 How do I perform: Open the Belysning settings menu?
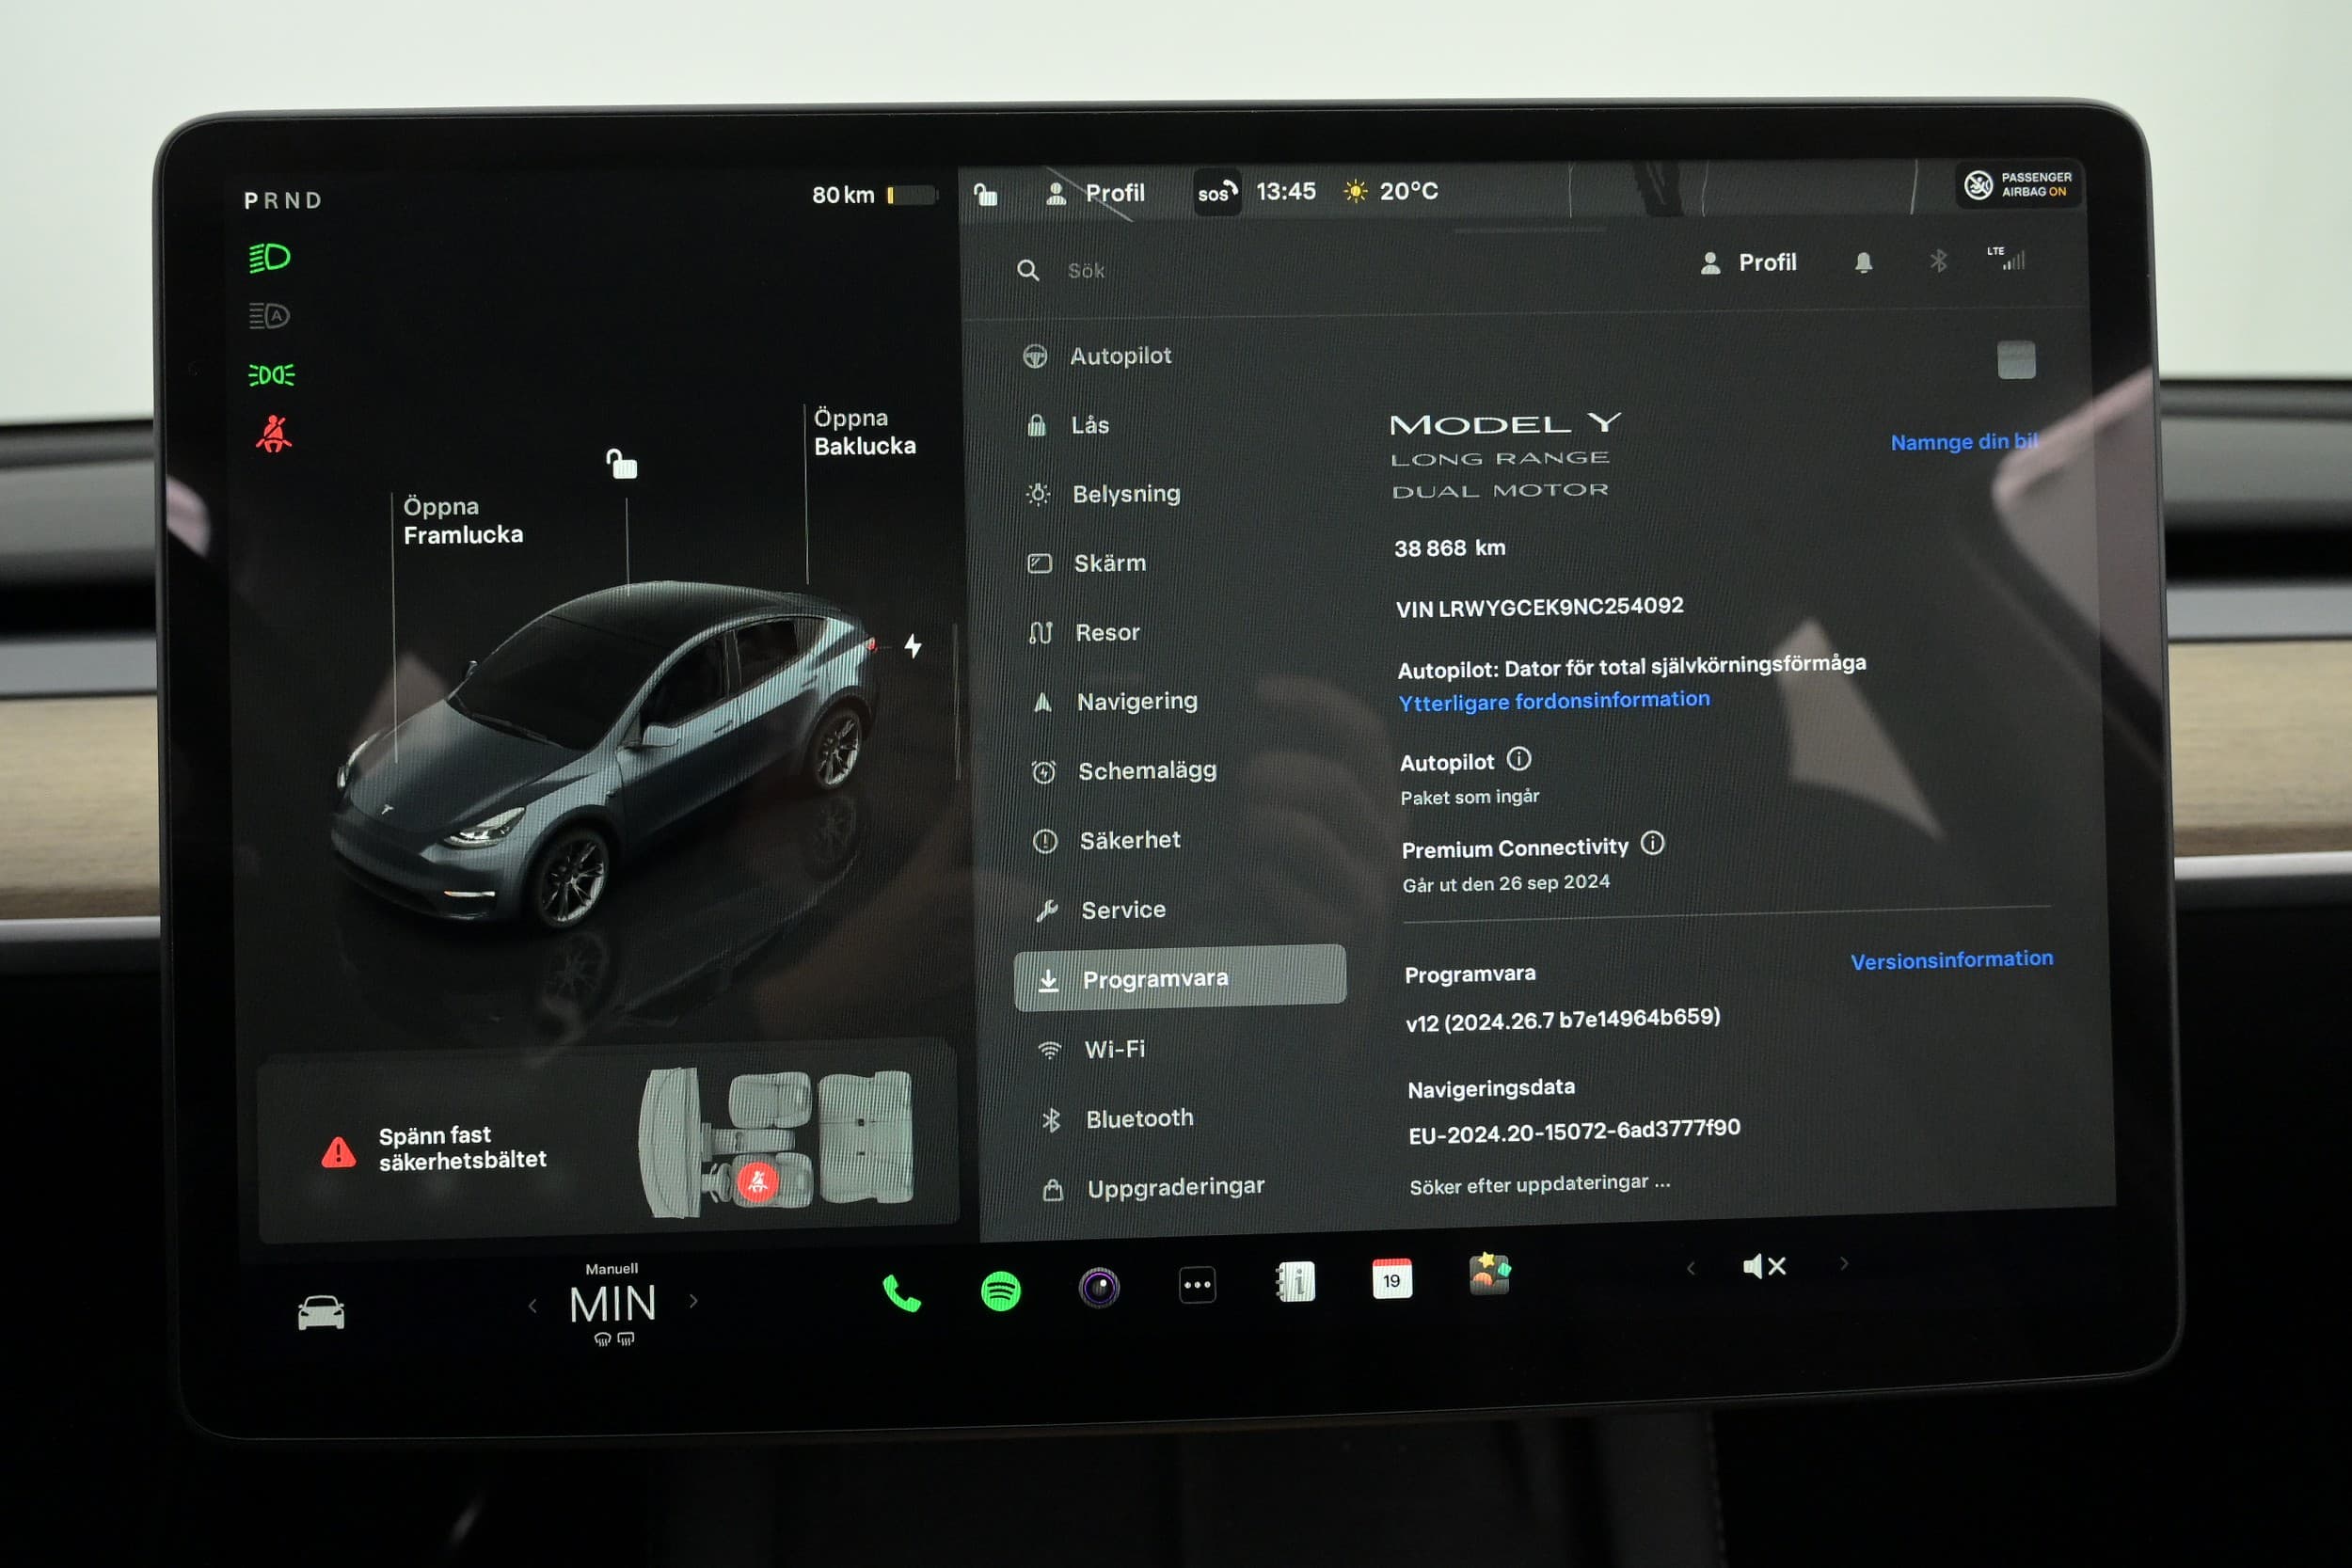pos(1104,494)
